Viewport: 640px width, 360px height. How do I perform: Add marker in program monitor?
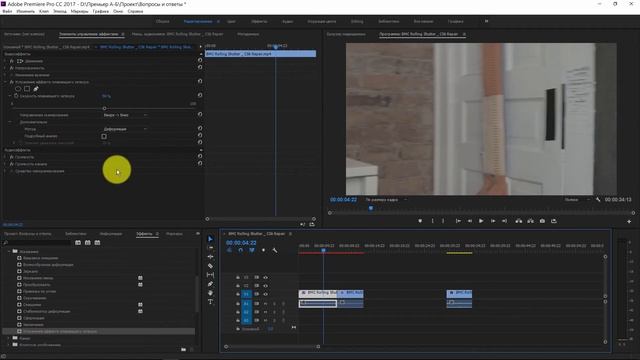point(420,221)
